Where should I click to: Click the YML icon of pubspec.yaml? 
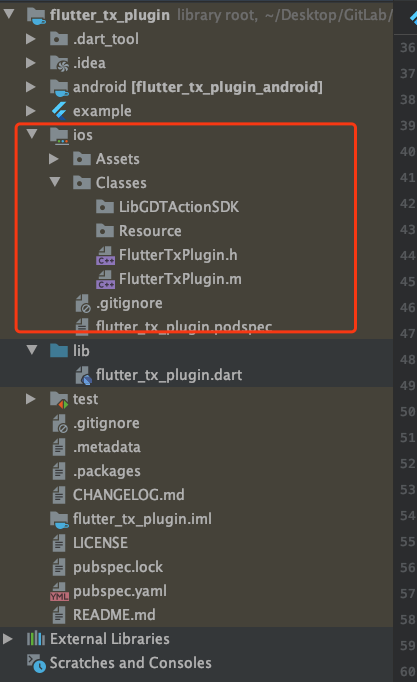59,592
